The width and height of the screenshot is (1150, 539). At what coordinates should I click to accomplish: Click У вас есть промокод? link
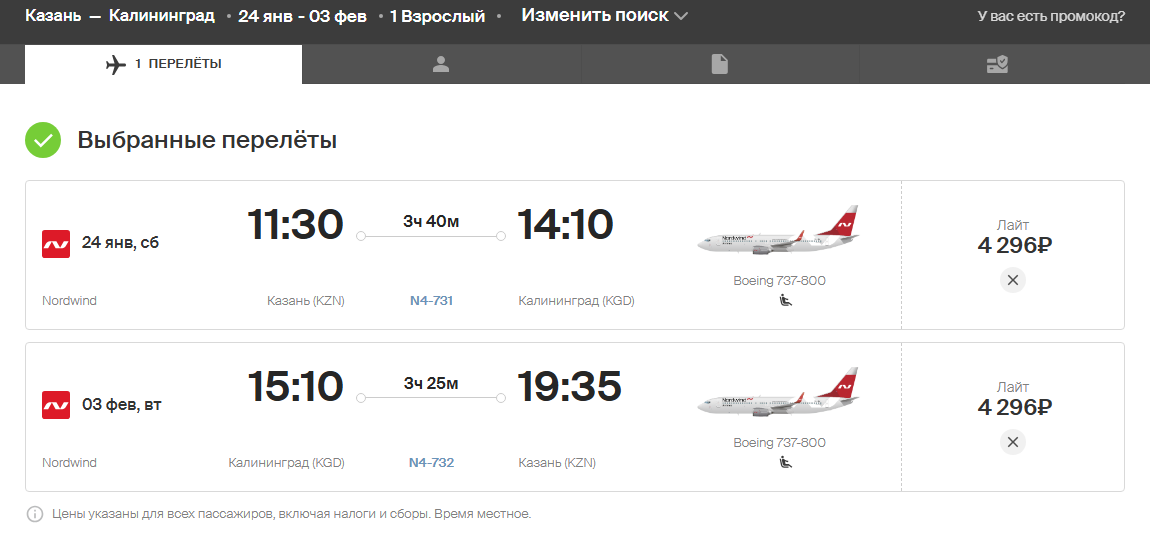click(1051, 16)
